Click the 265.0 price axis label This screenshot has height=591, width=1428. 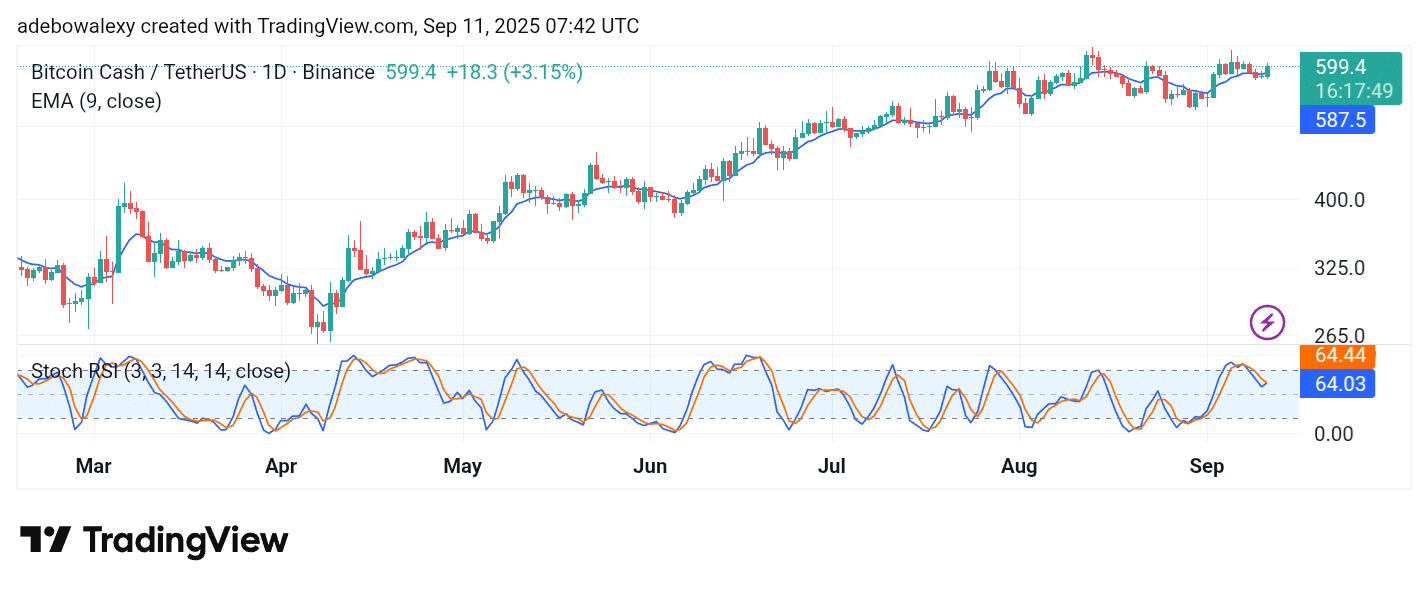(x=1340, y=336)
